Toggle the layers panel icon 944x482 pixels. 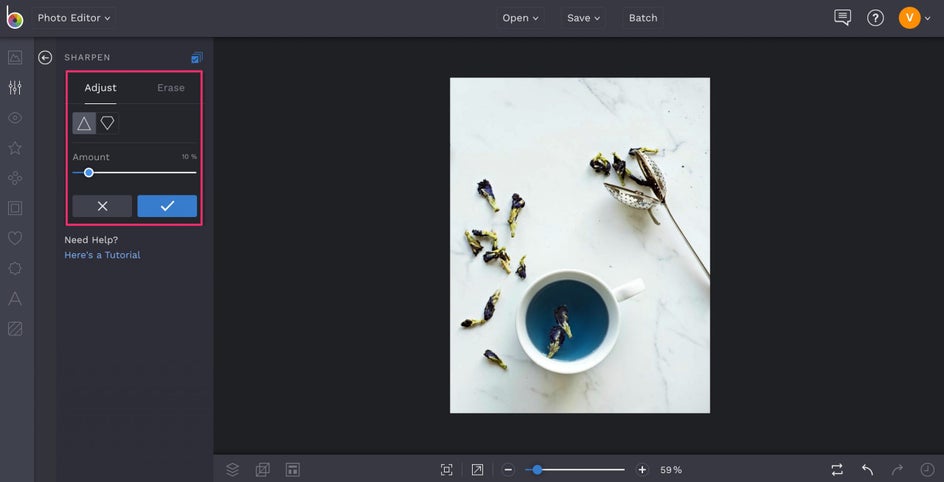(232, 469)
